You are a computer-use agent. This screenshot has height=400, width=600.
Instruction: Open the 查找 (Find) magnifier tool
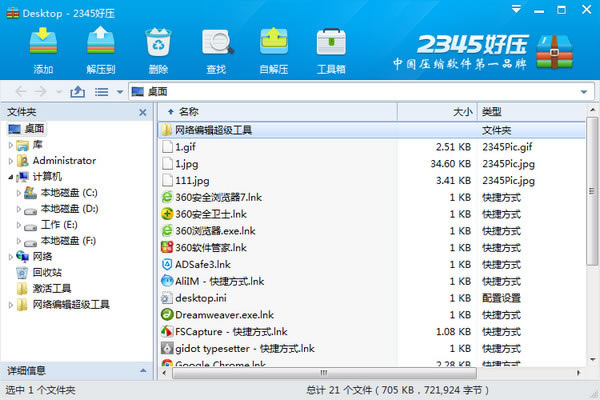click(216, 47)
